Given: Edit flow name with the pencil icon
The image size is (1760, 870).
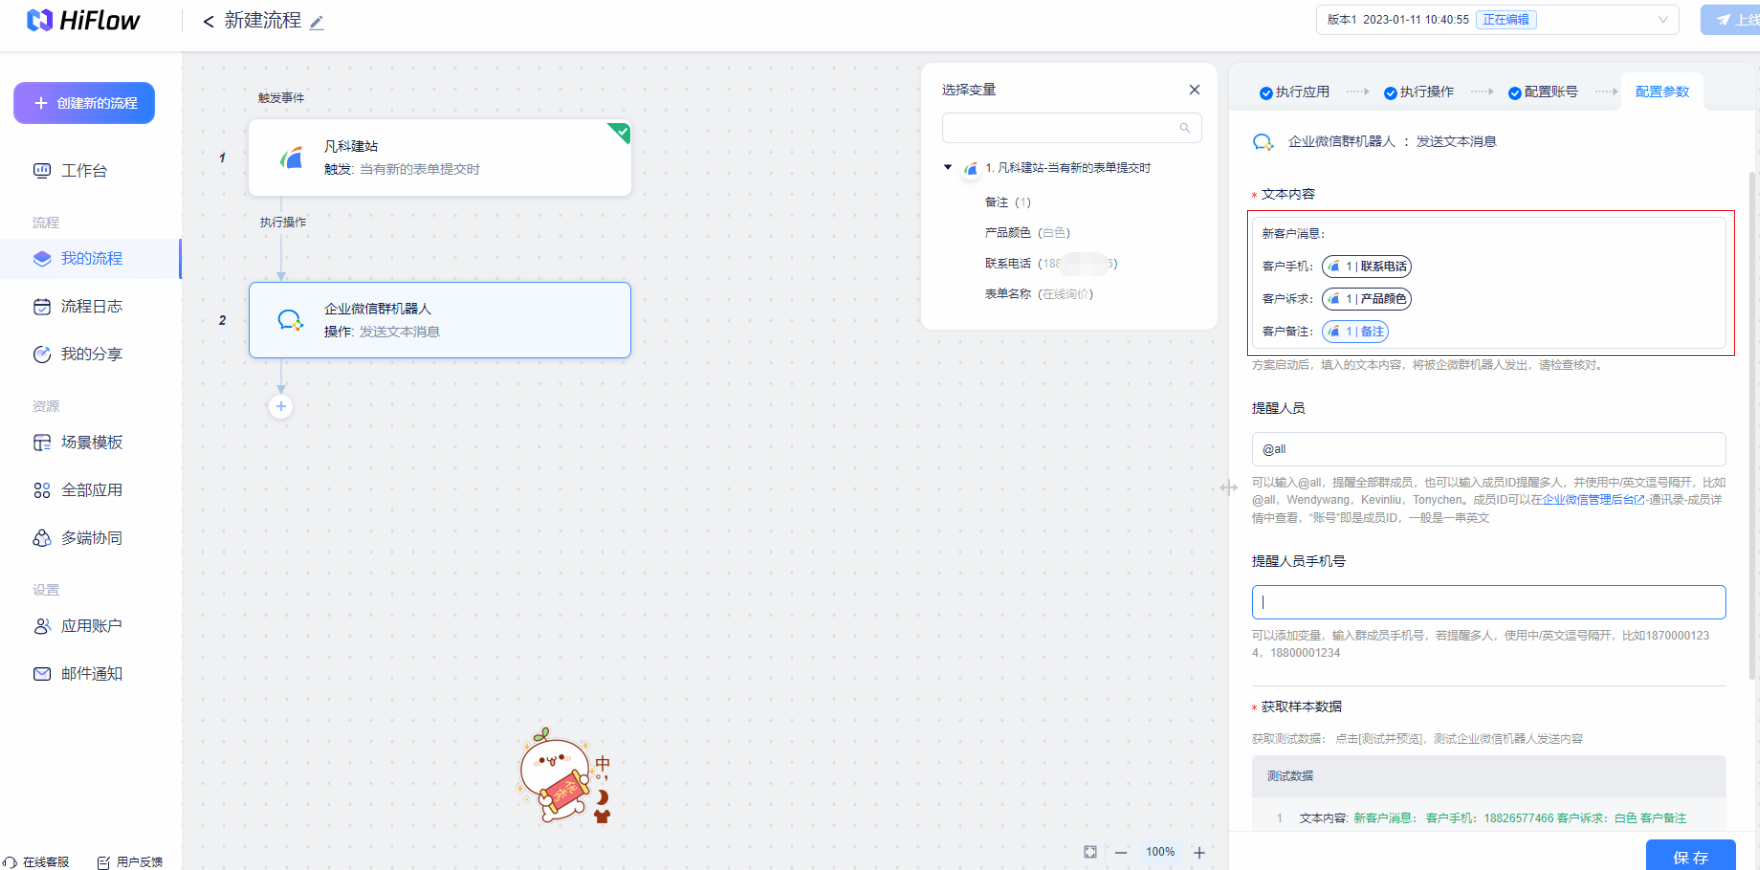Looking at the screenshot, I should (x=317, y=22).
